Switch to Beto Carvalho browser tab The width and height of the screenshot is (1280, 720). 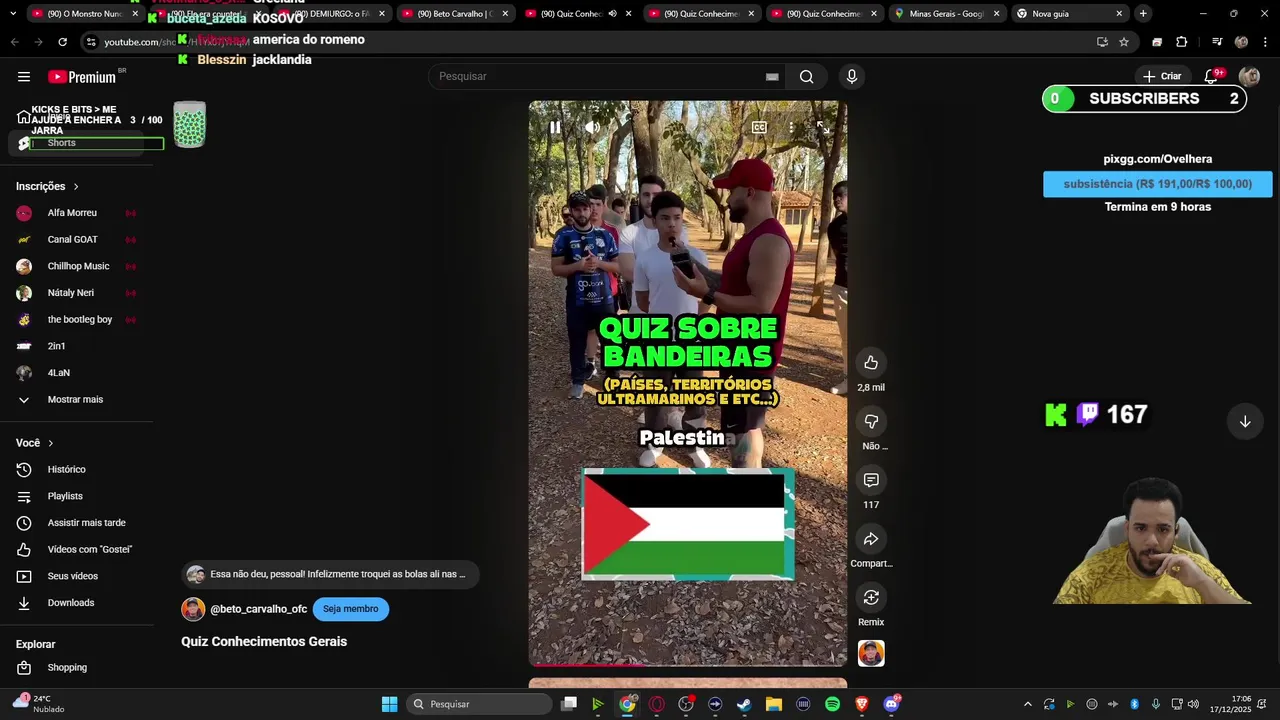click(x=456, y=14)
